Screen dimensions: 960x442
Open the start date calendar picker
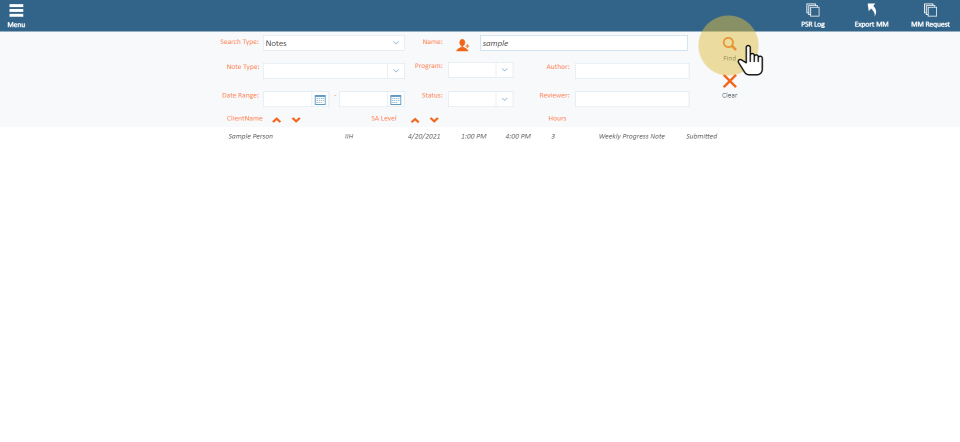(x=320, y=99)
